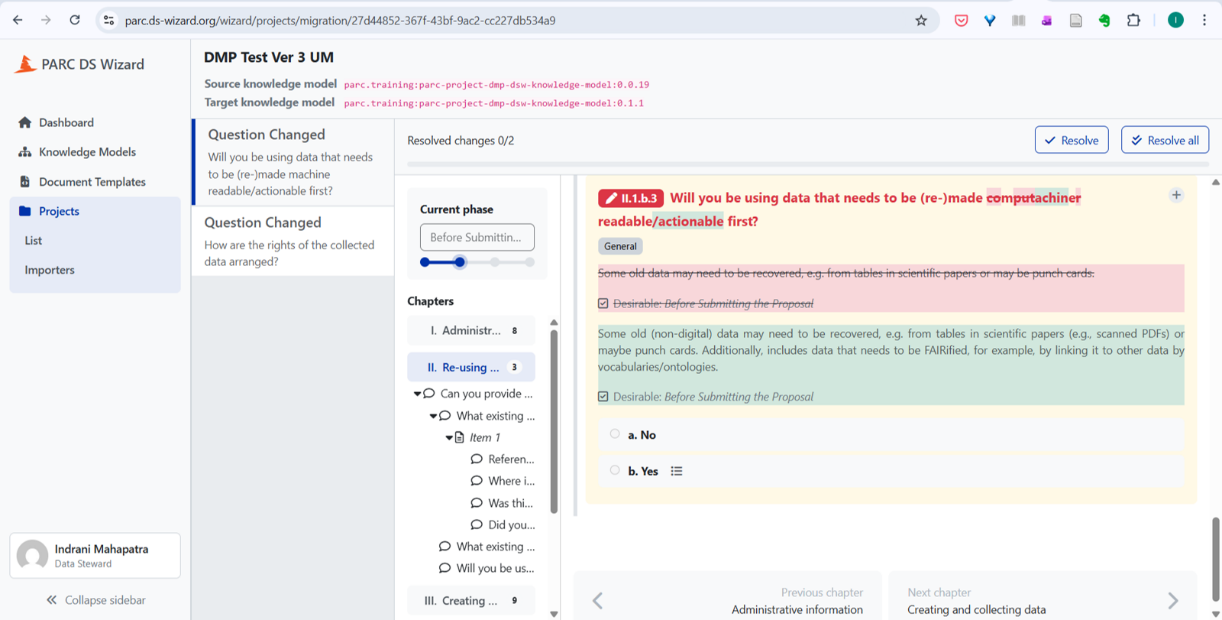Collapse sidebar using the double chevron
The height and width of the screenshot is (620, 1222).
(52, 600)
